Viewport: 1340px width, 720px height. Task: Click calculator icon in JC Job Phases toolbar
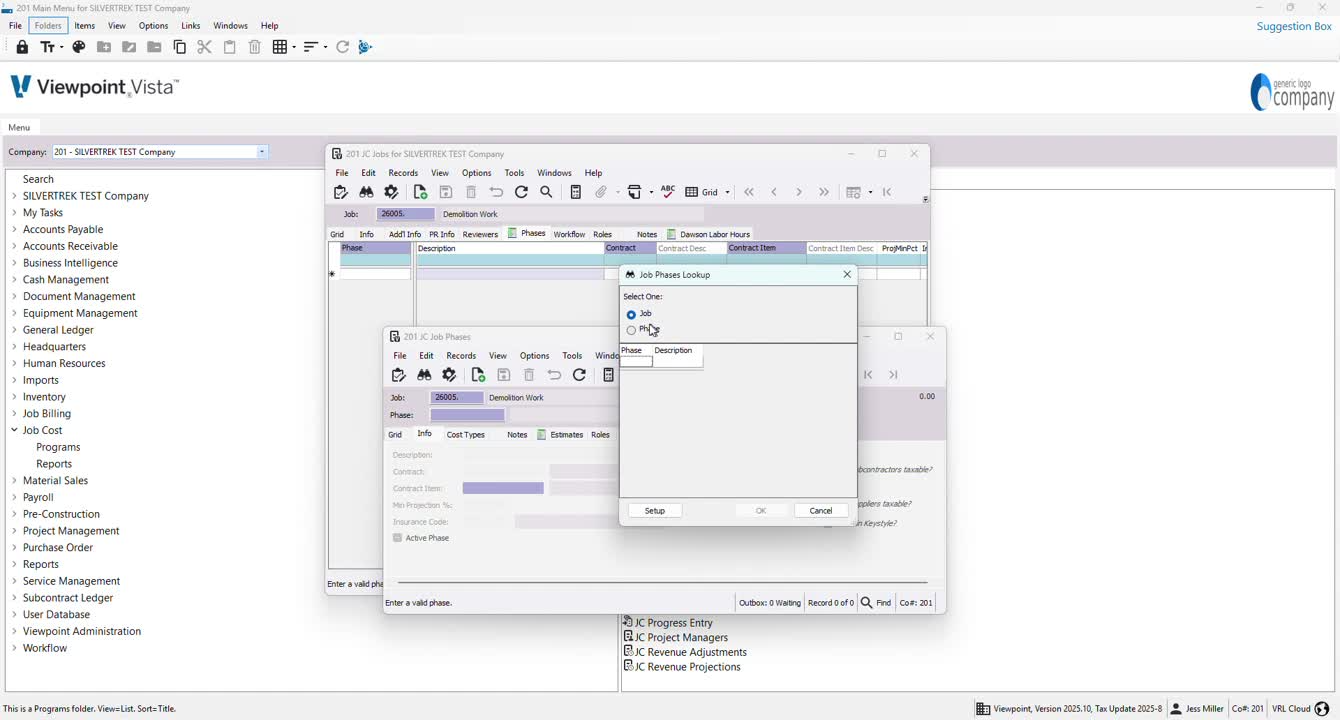click(x=608, y=375)
